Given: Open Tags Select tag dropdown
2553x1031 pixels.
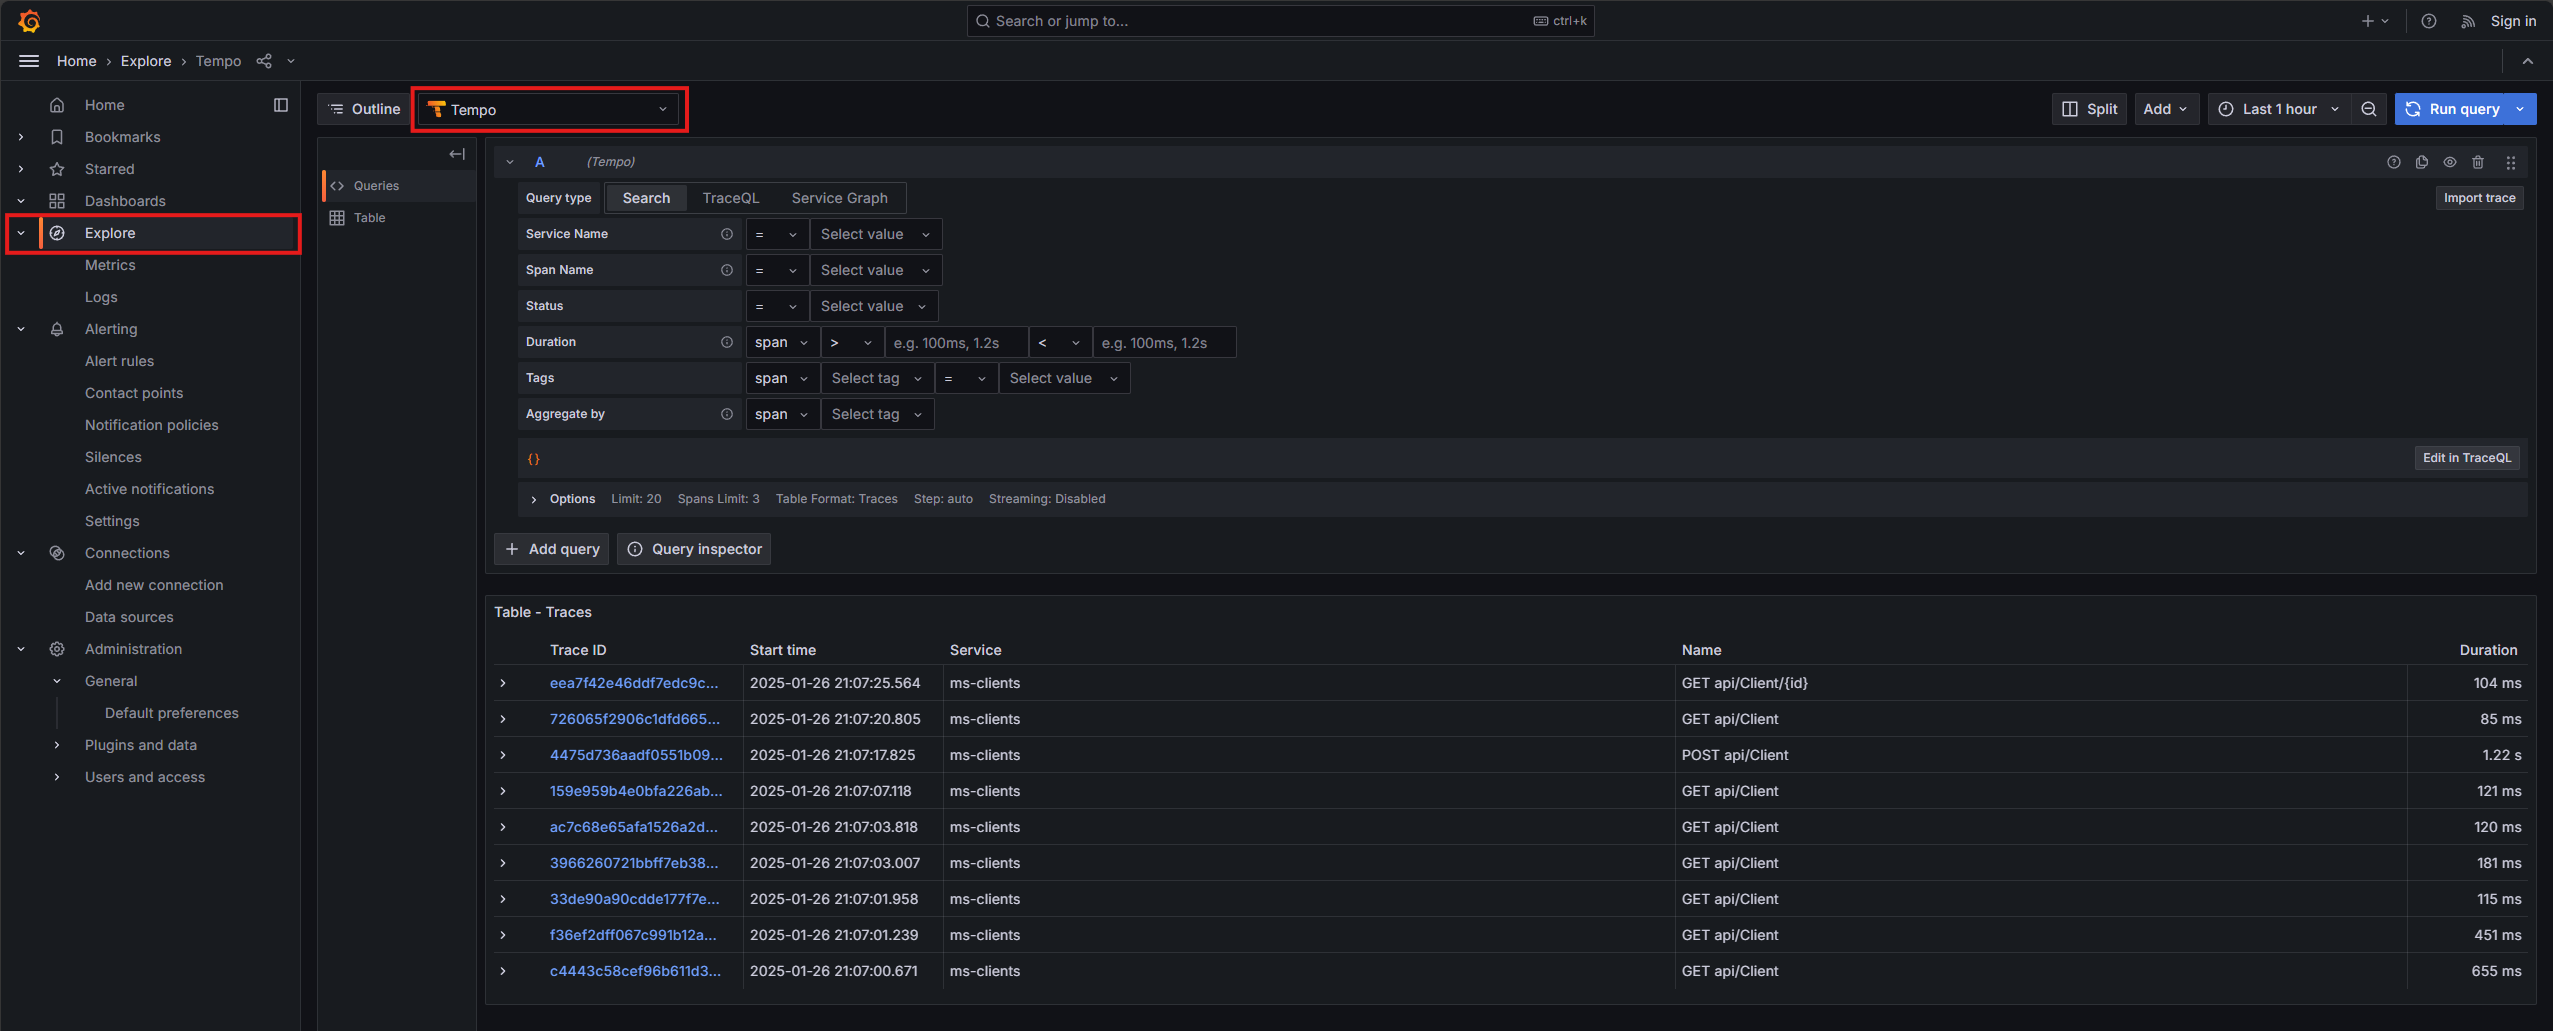Looking at the screenshot, I should (877, 378).
